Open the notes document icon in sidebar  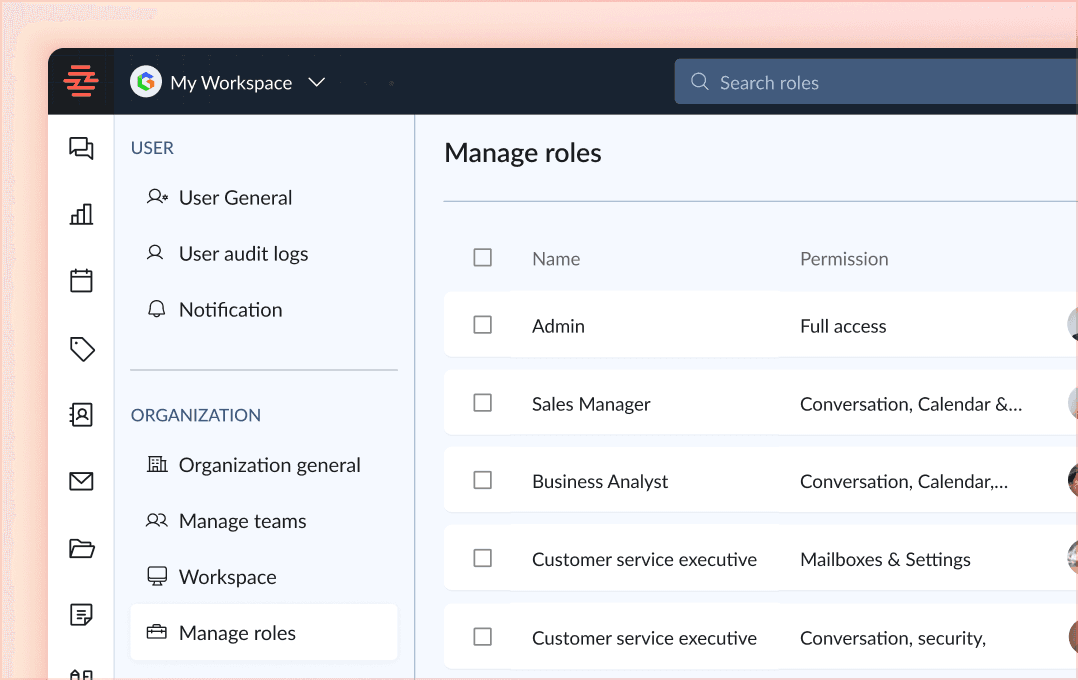coord(81,614)
